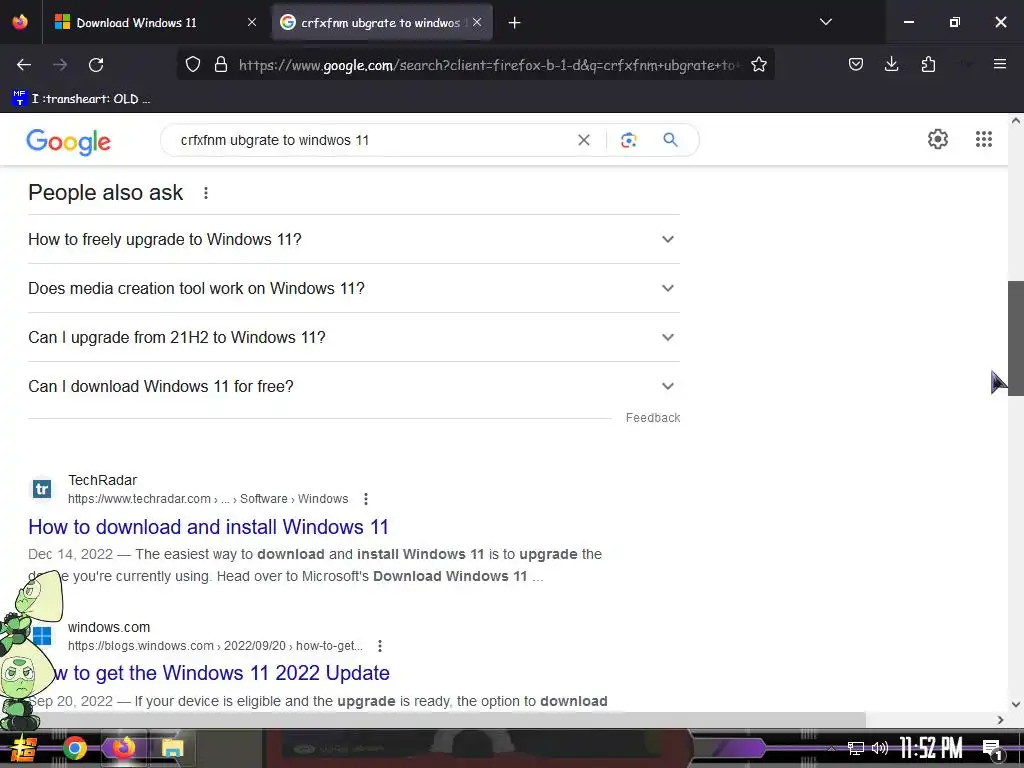This screenshot has height=768, width=1024.
Task: Open the network icon in system tray
Action: pos(856,748)
